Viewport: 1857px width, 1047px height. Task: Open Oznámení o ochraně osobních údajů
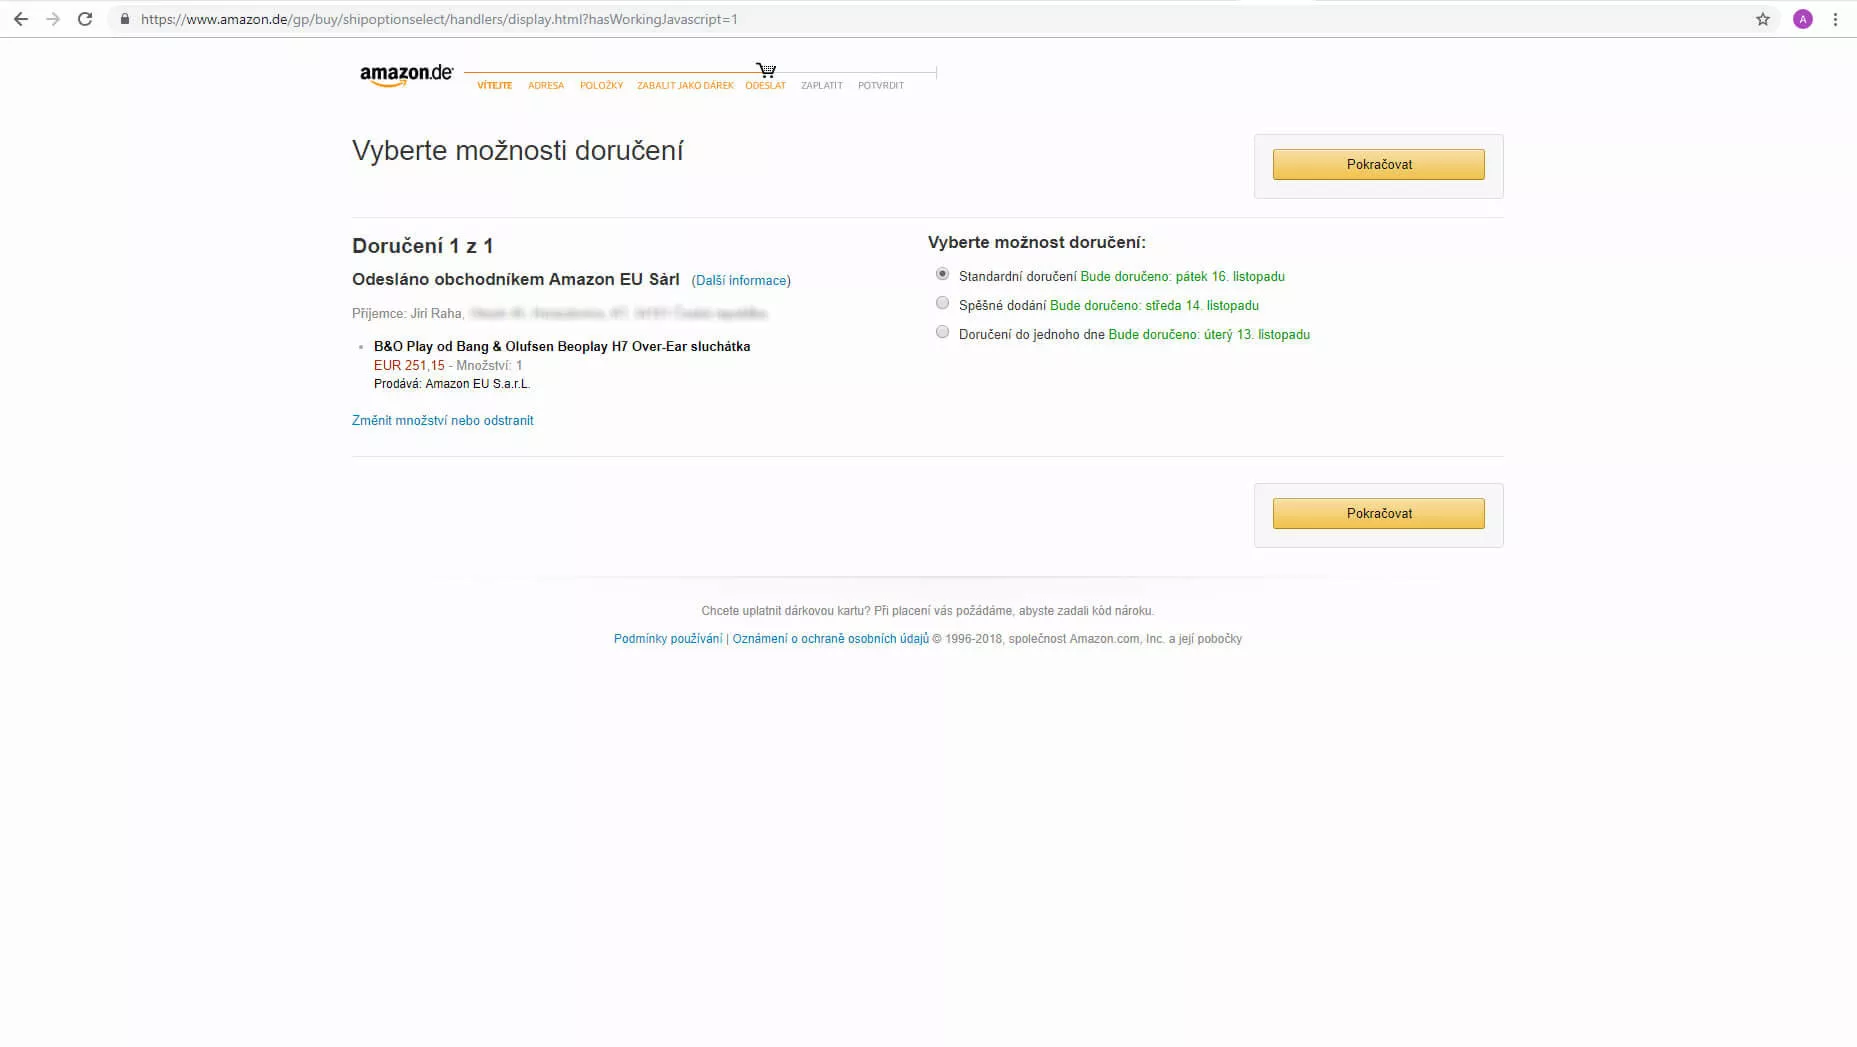click(830, 639)
